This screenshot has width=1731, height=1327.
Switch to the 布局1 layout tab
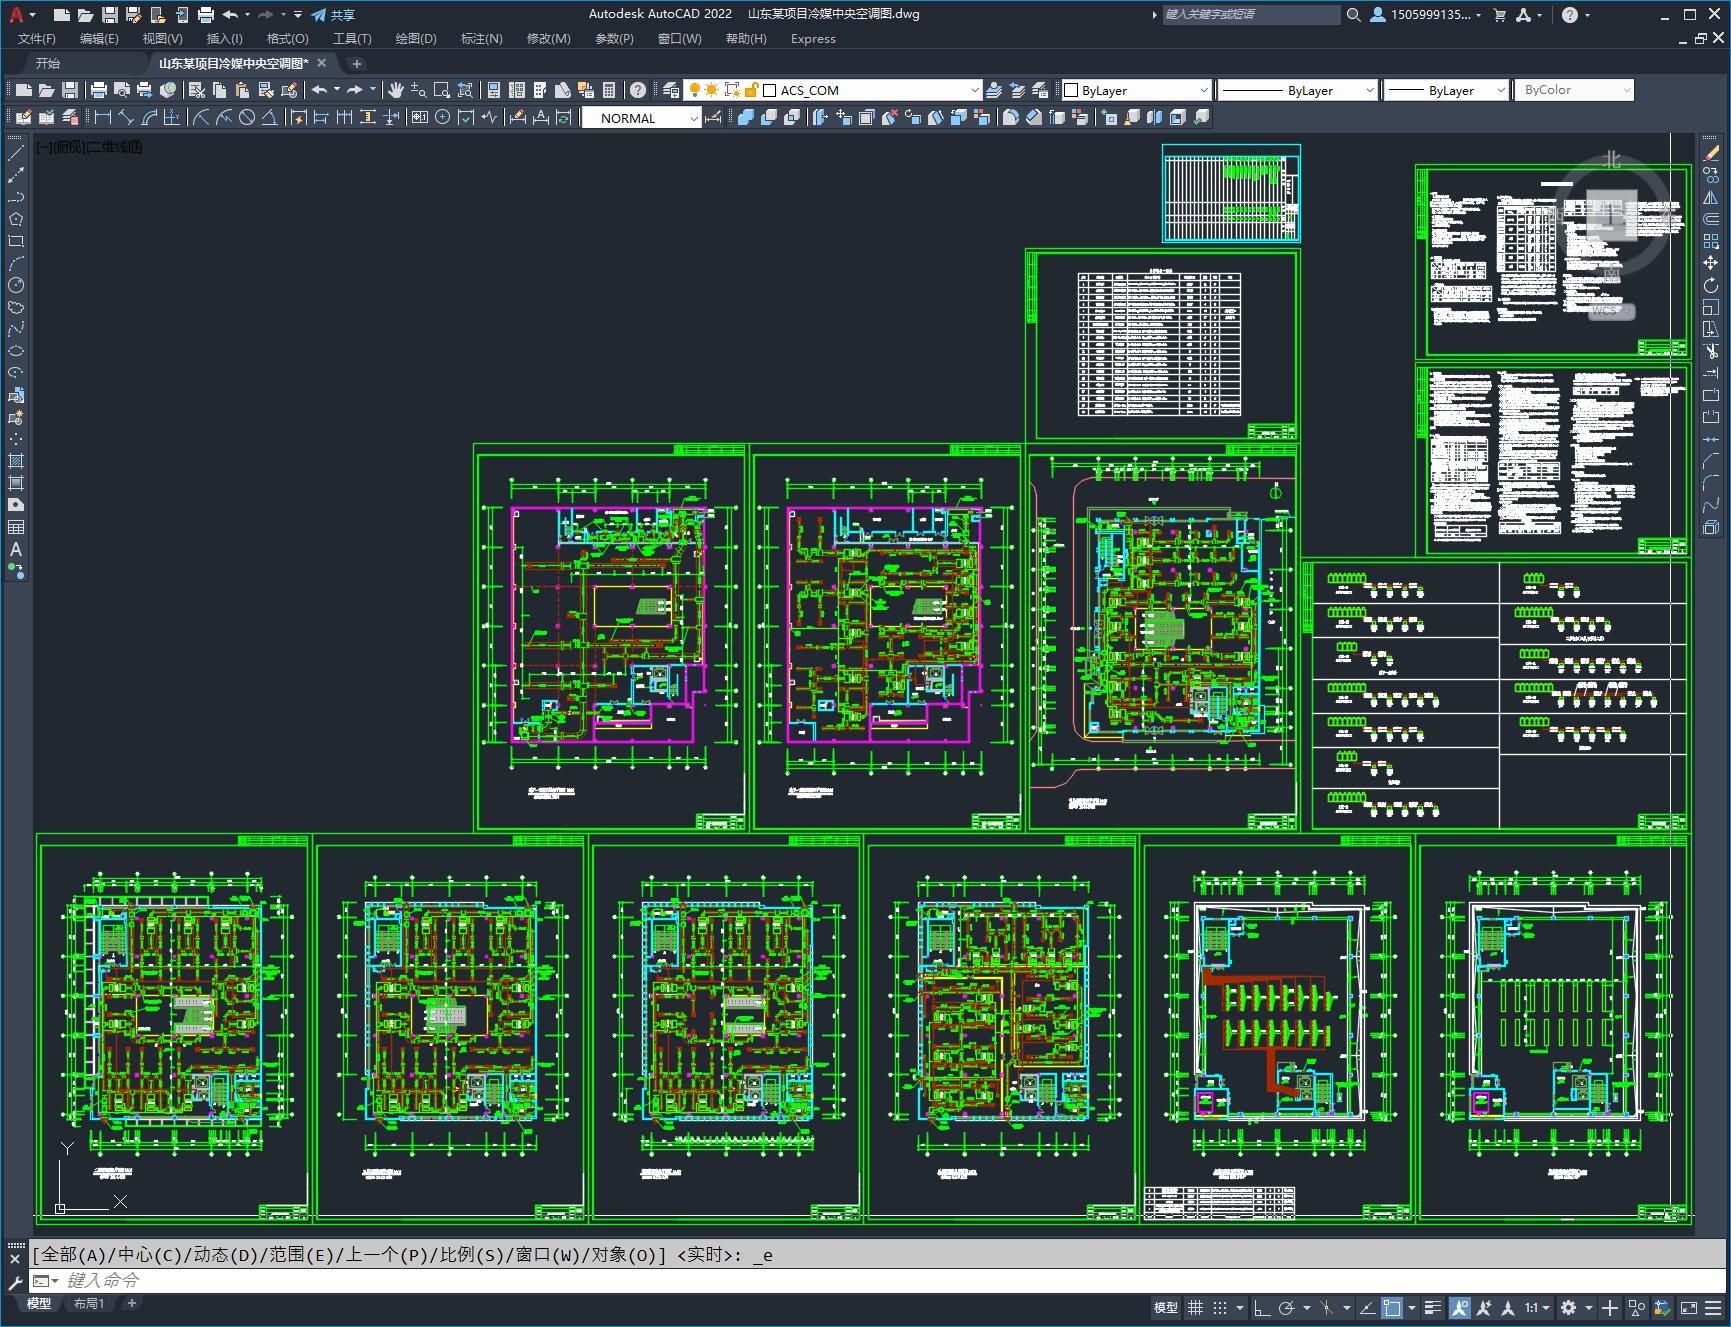tap(88, 1303)
